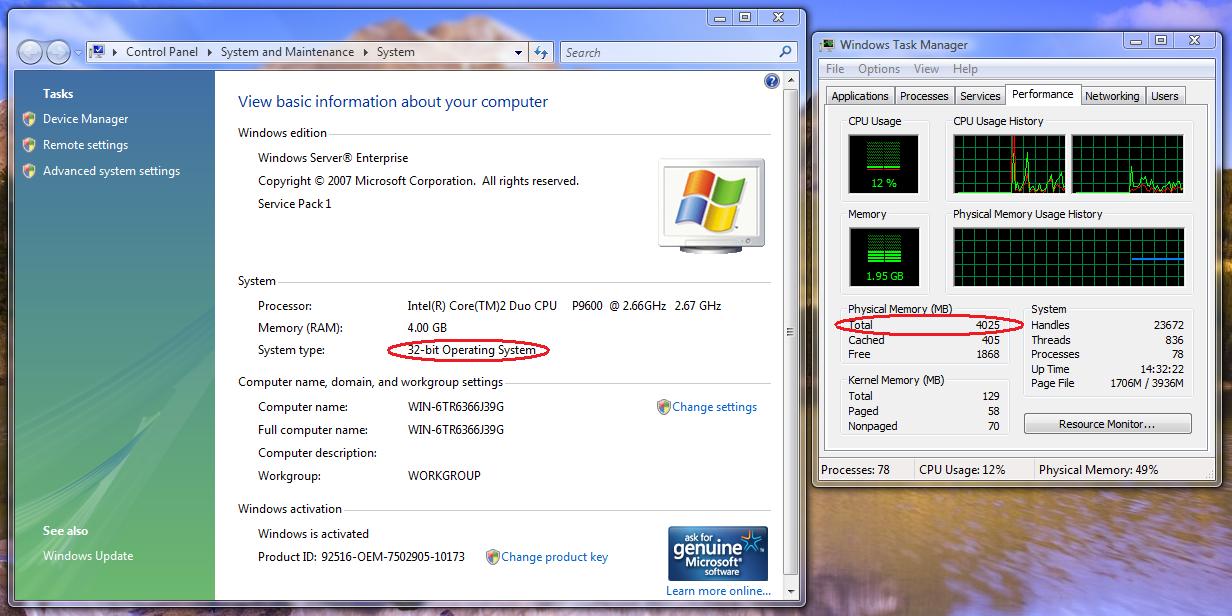This screenshot has width=1232, height=616.
Task: Switch to the Processes tab
Action: (x=924, y=96)
